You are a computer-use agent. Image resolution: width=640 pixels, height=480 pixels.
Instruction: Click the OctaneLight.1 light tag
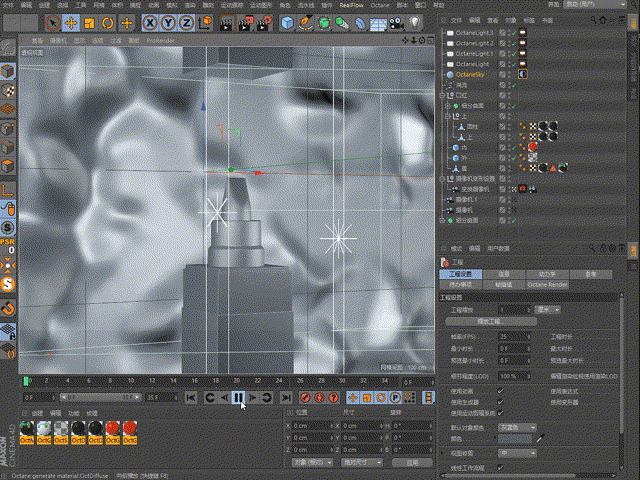click(523, 53)
